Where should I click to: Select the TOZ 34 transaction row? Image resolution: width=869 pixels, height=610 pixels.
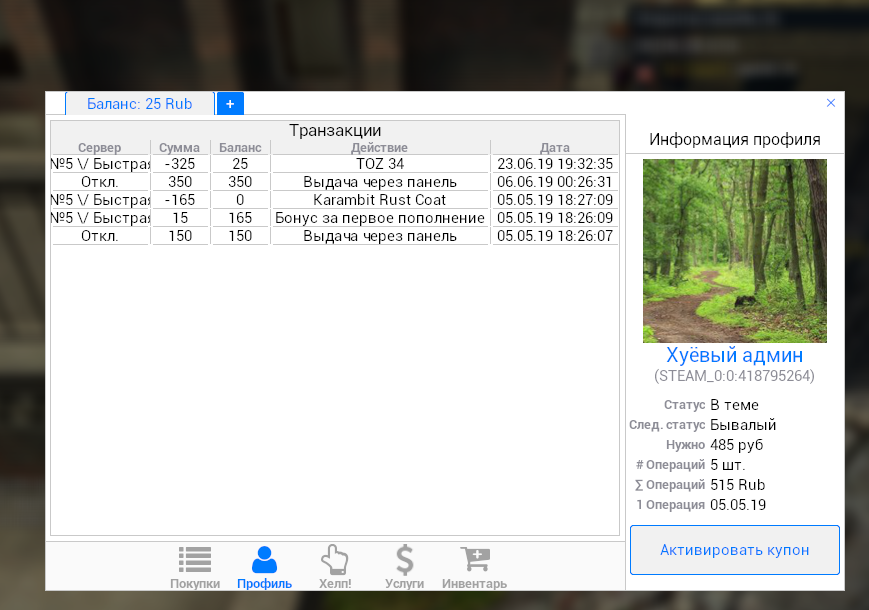(380, 164)
